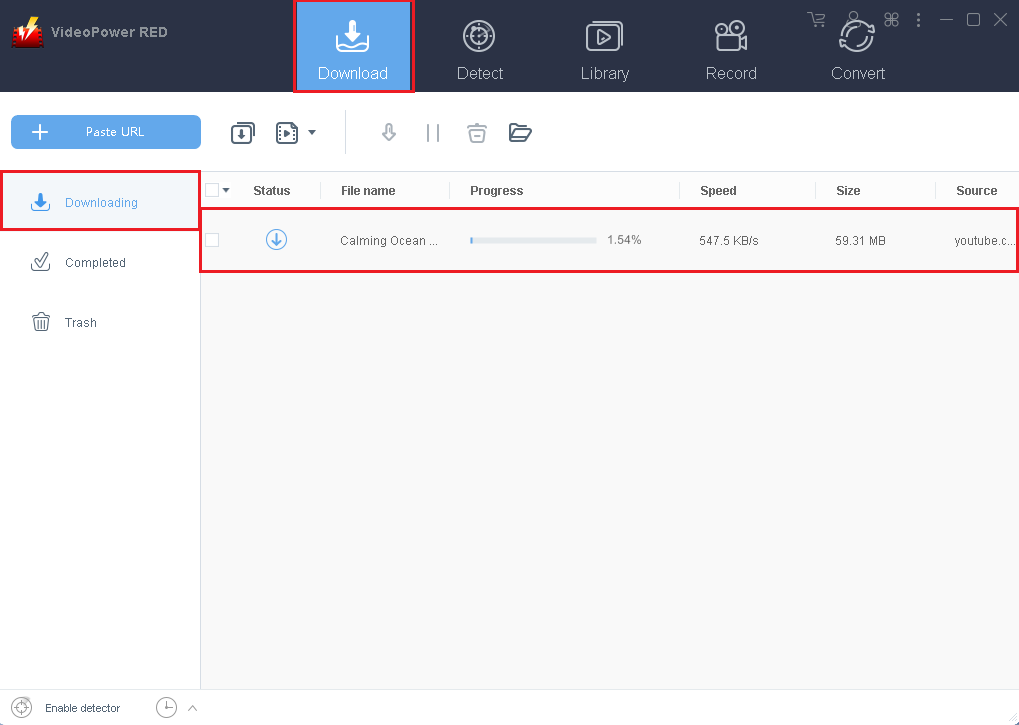Switch to the Library tab
Image resolution: width=1019 pixels, height=725 pixels.
point(604,46)
